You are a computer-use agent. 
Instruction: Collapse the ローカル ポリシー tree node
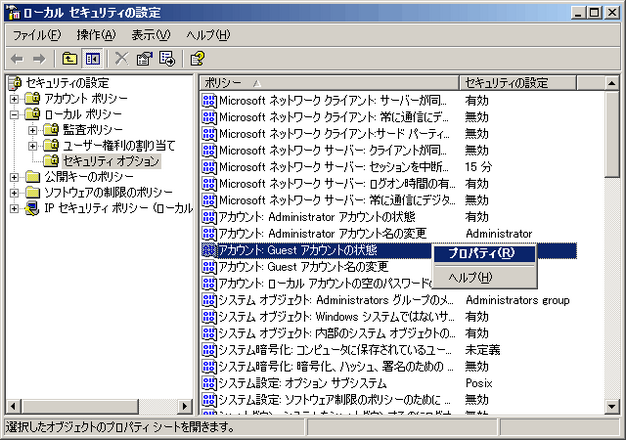[x=14, y=115]
